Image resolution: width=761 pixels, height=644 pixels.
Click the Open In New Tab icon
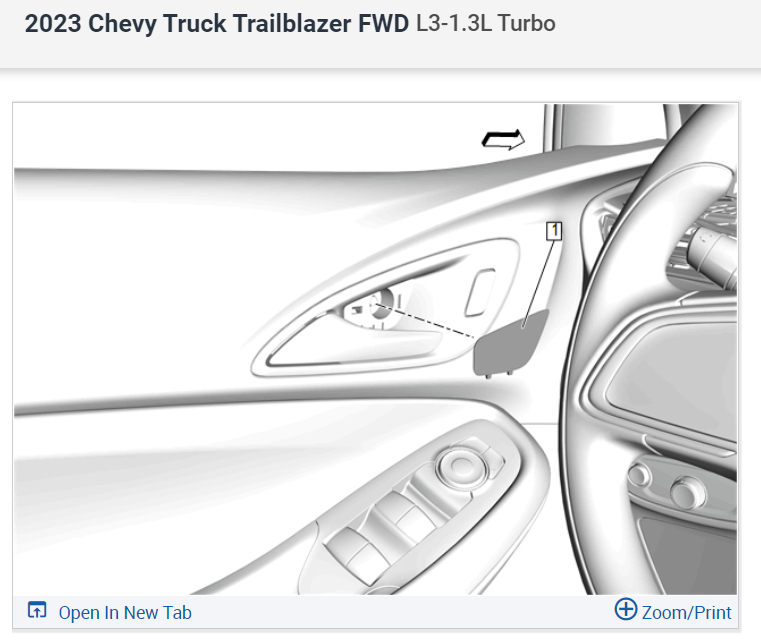click(x=37, y=610)
